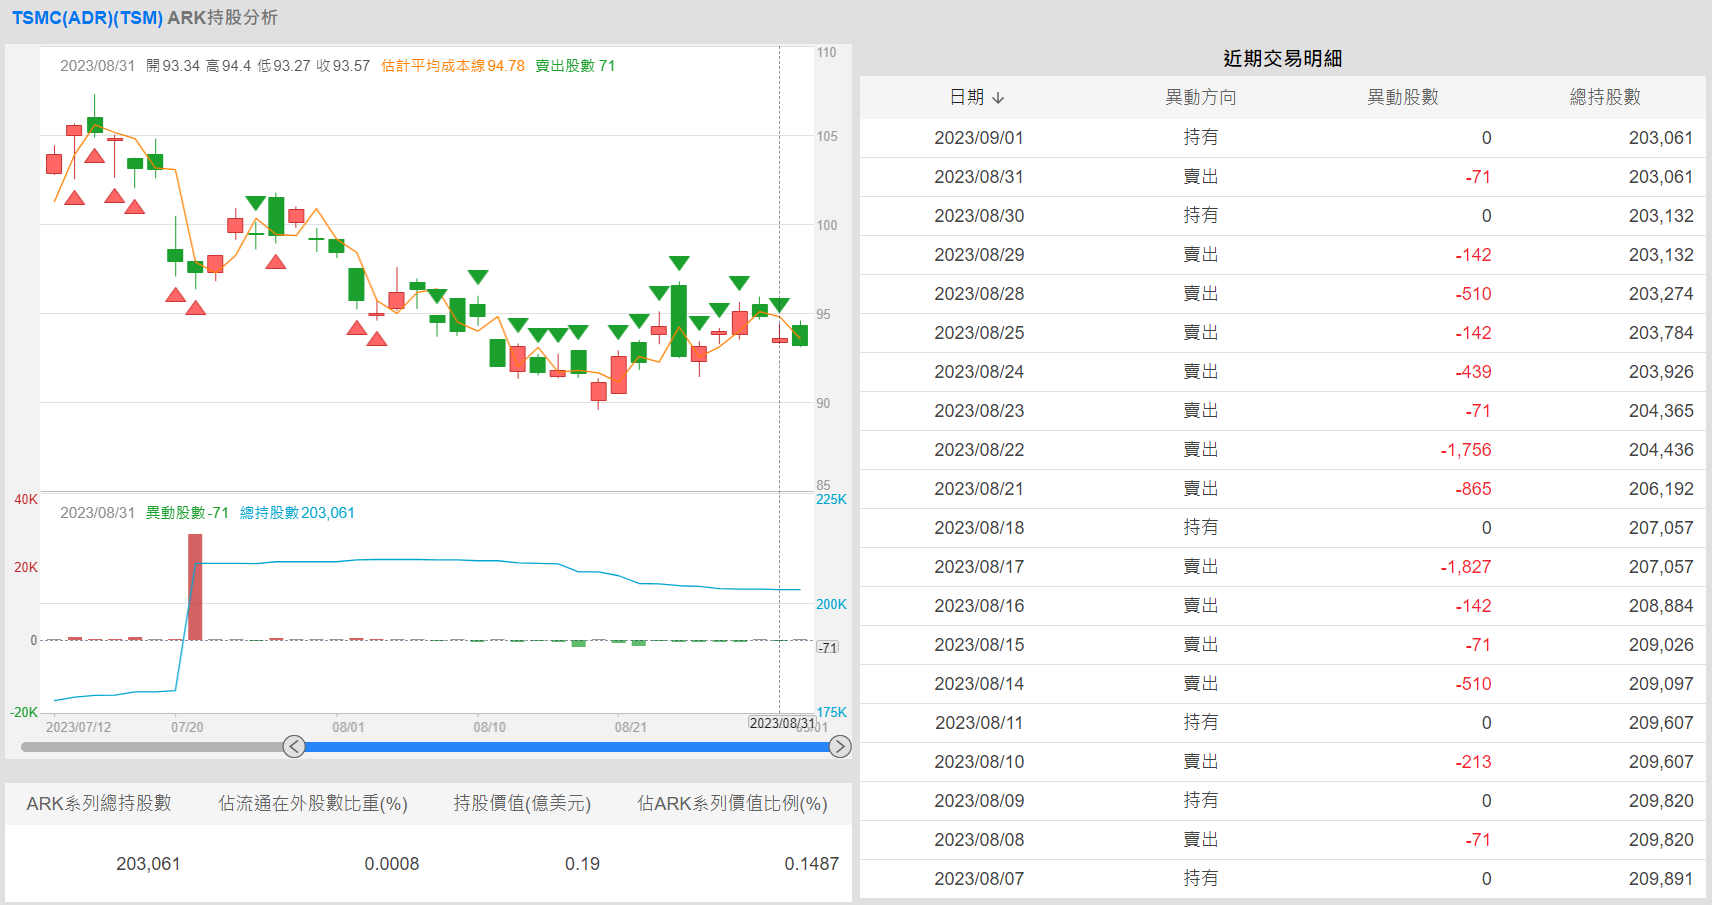The width and height of the screenshot is (1712, 905).
Task: Click the red volume spike bar near 07/20
Action: coord(196,585)
